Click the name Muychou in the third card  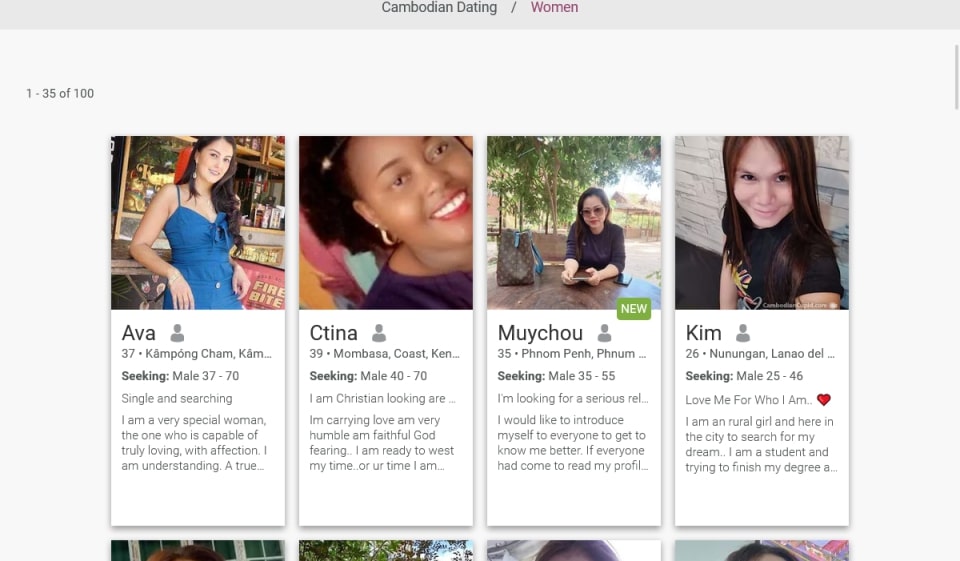pyautogui.click(x=540, y=333)
